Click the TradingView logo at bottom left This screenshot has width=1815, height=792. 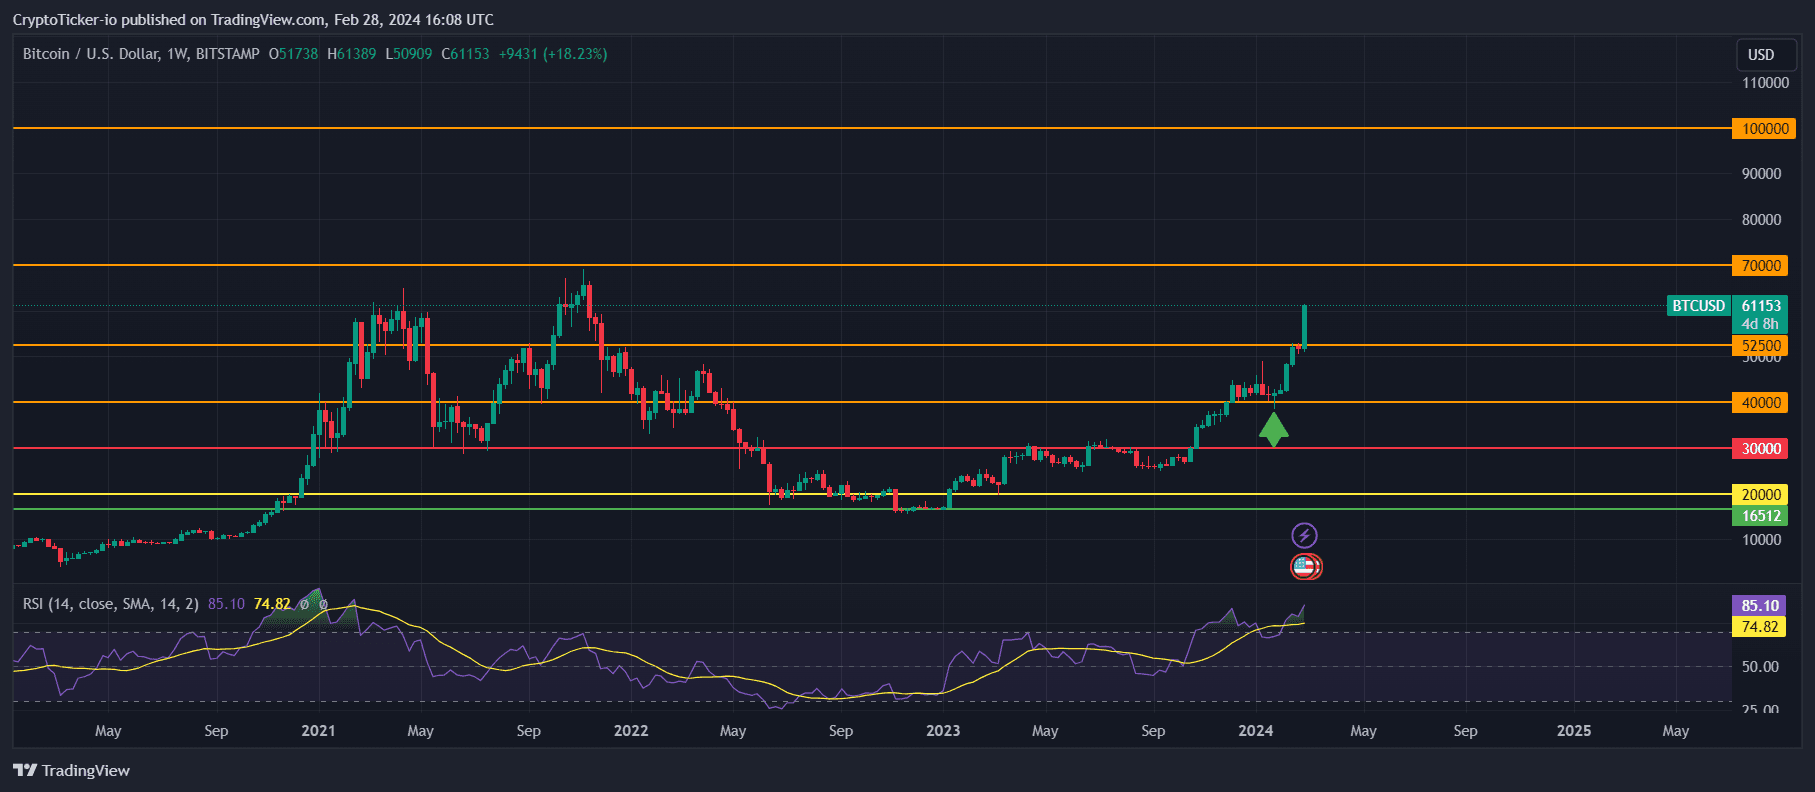coord(71,770)
